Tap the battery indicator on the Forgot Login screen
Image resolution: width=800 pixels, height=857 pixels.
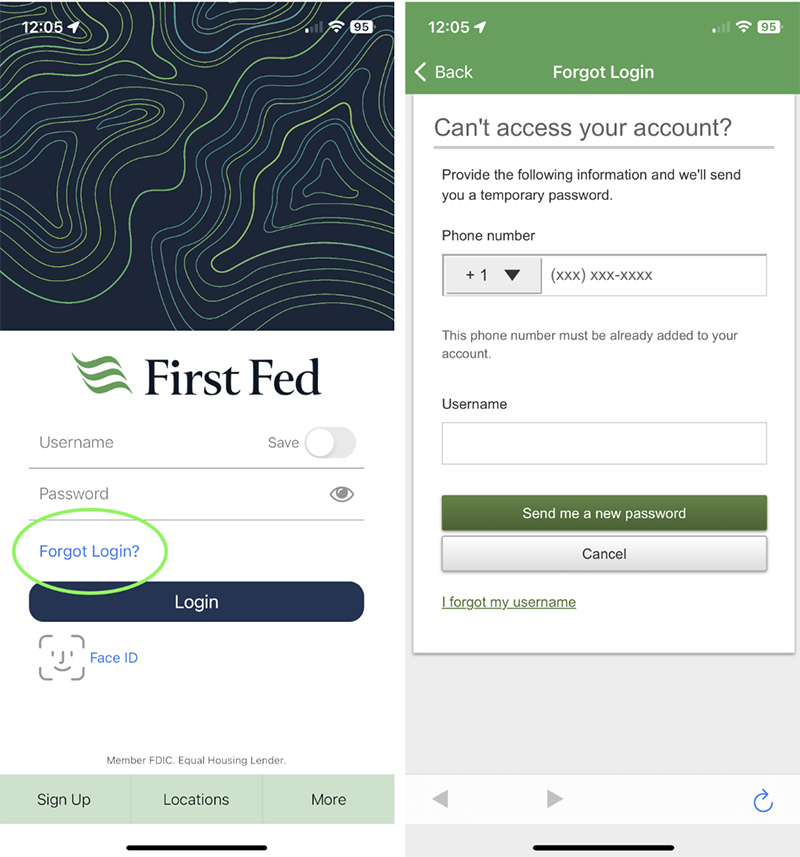click(769, 27)
